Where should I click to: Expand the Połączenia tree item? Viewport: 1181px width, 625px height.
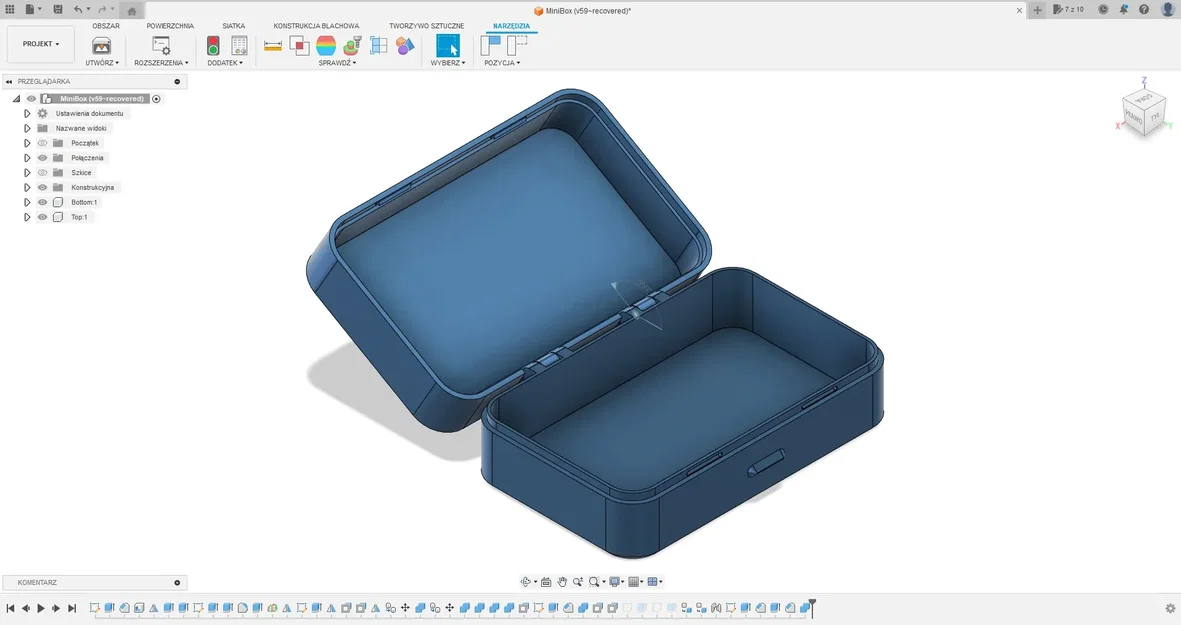pos(27,158)
